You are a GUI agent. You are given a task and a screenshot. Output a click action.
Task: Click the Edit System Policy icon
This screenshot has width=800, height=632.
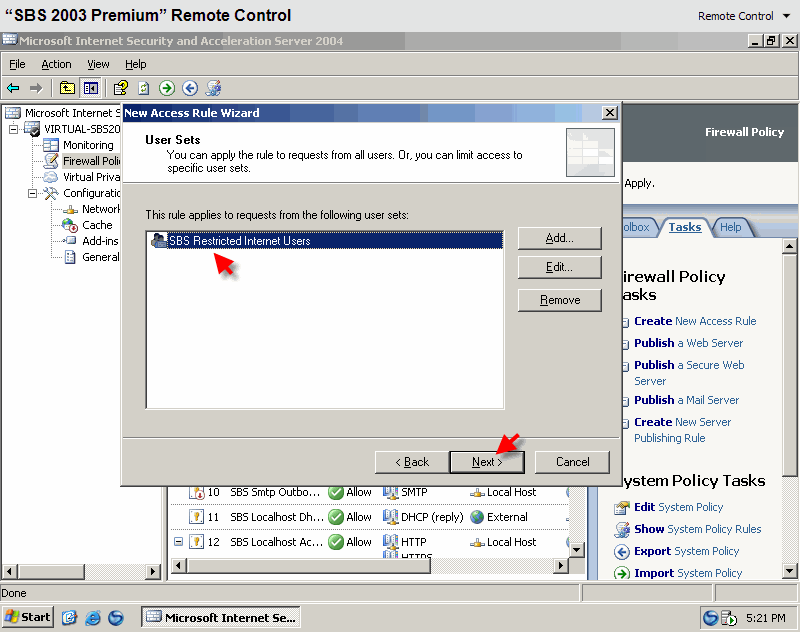pyautogui.click(x=621, y=507)
